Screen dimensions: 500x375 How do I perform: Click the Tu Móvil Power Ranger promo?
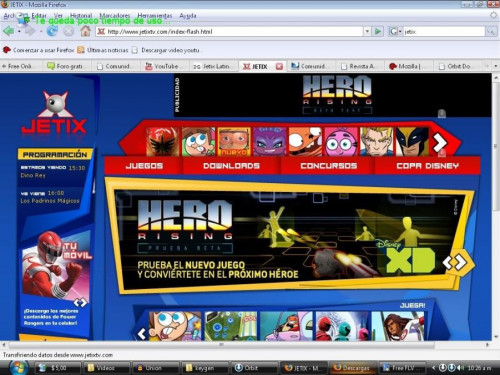[56, 267]
